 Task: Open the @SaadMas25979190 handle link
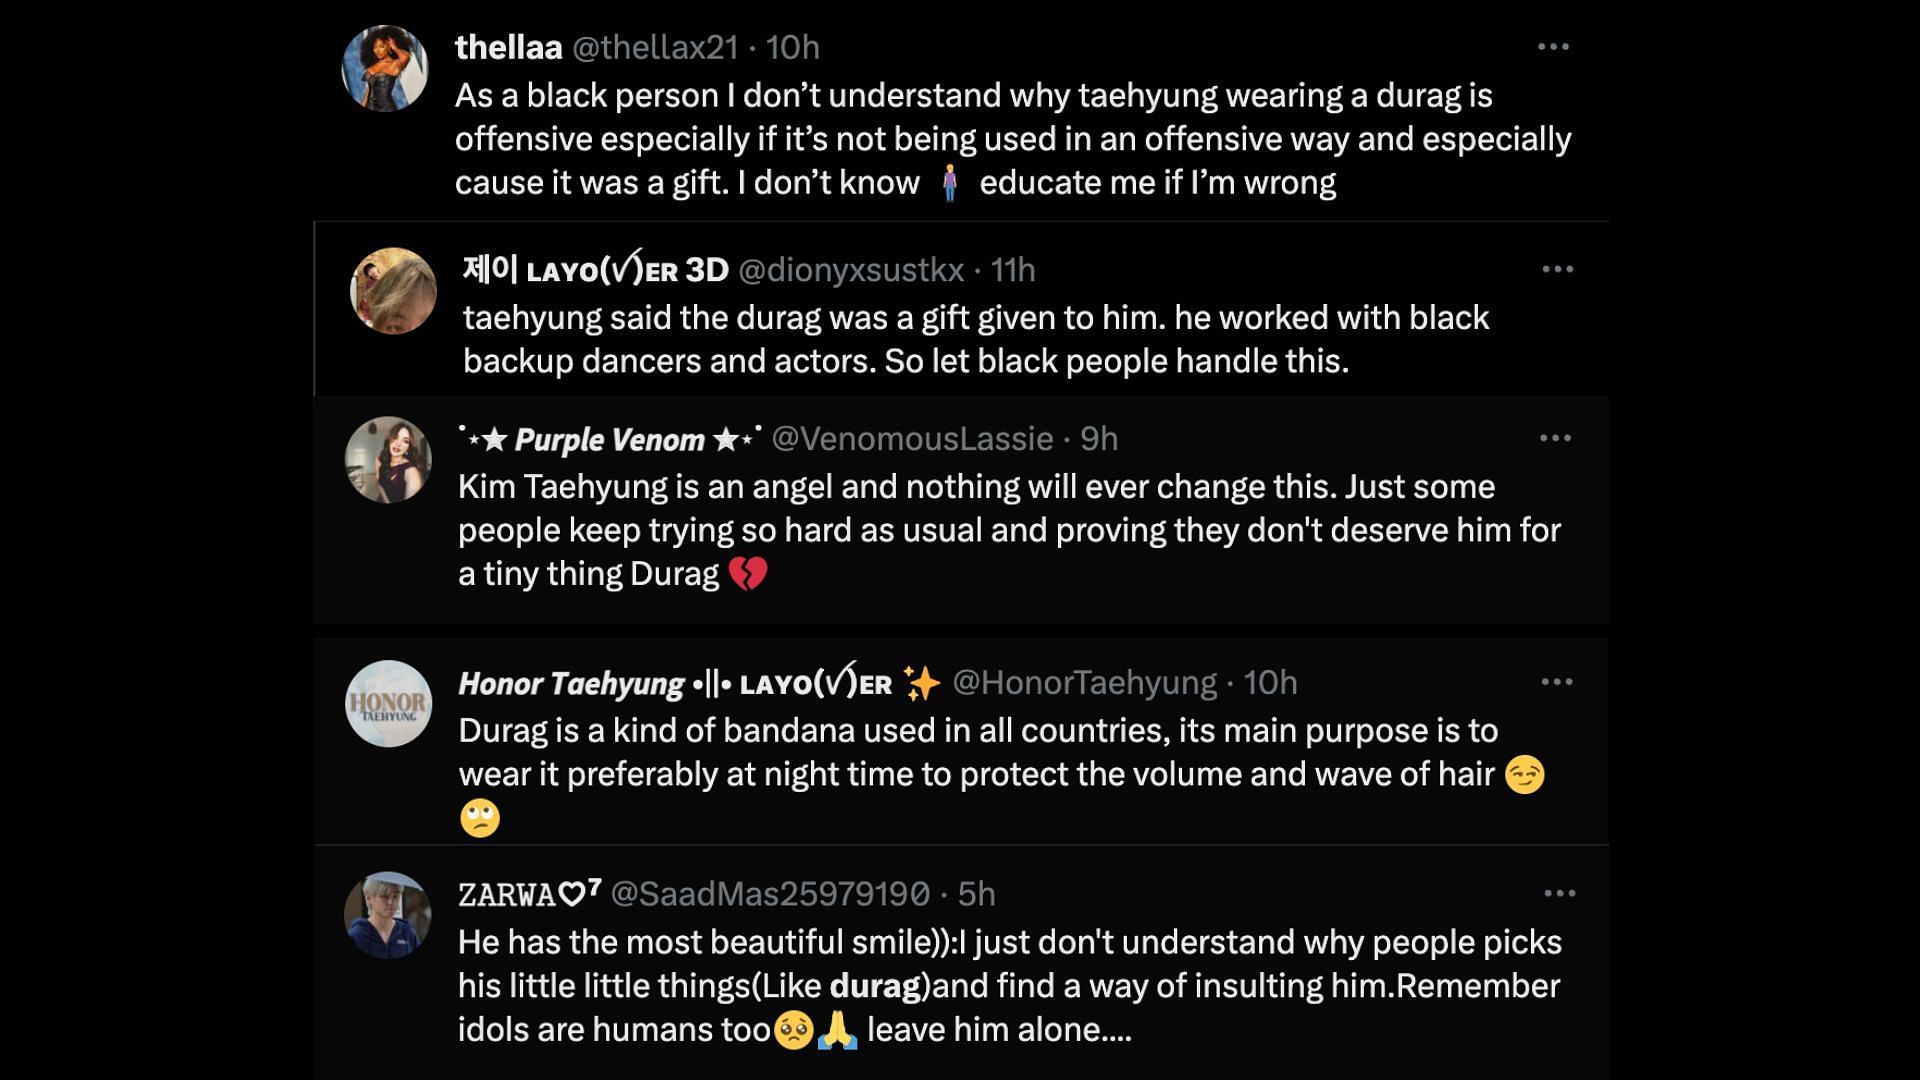(770, 894)
